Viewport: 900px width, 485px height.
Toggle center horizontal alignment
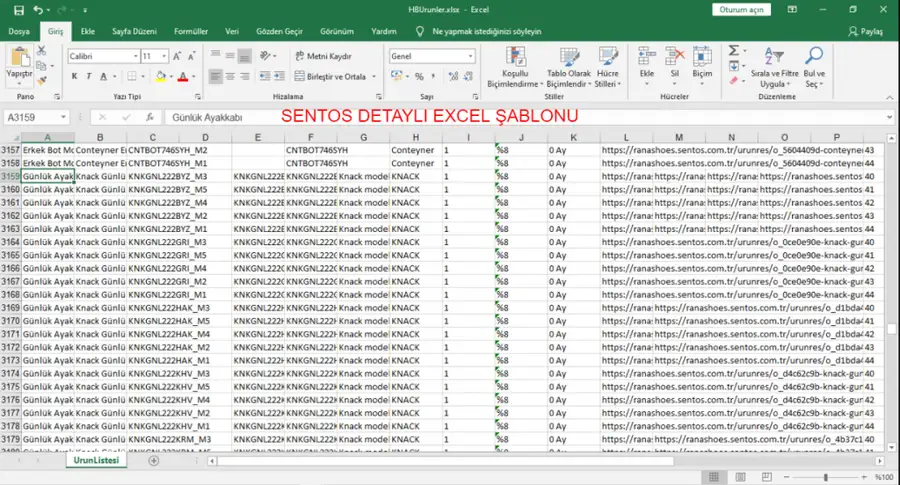pyautogui.click(x=230, y=76)
